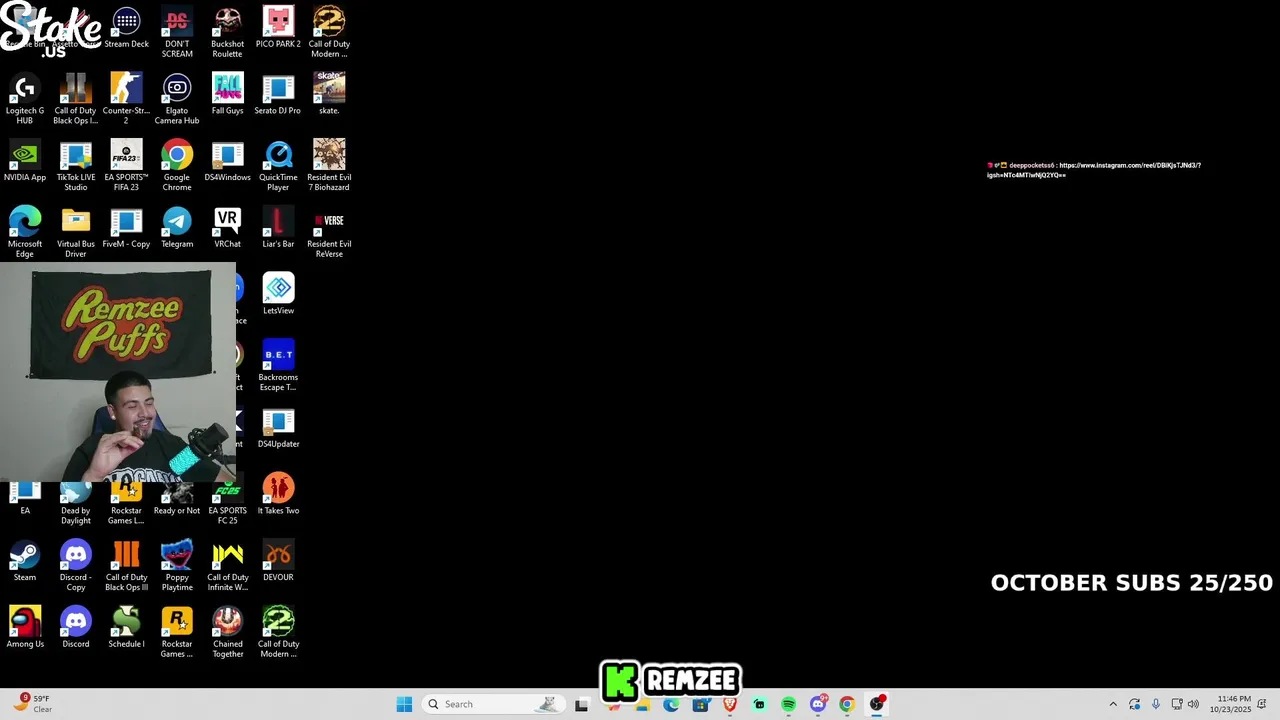1280x720 pixels.
Task: Open the volume speaker tray icon
Action: click(1193, 704)
